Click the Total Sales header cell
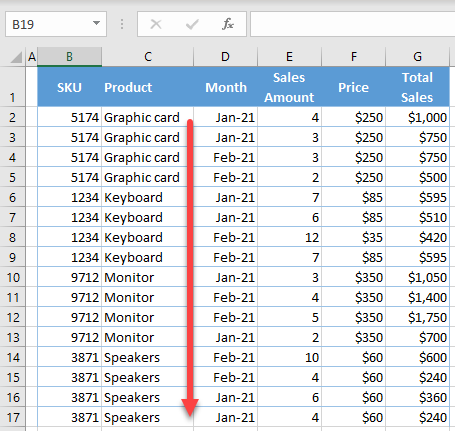 click(x=417, y=87)
